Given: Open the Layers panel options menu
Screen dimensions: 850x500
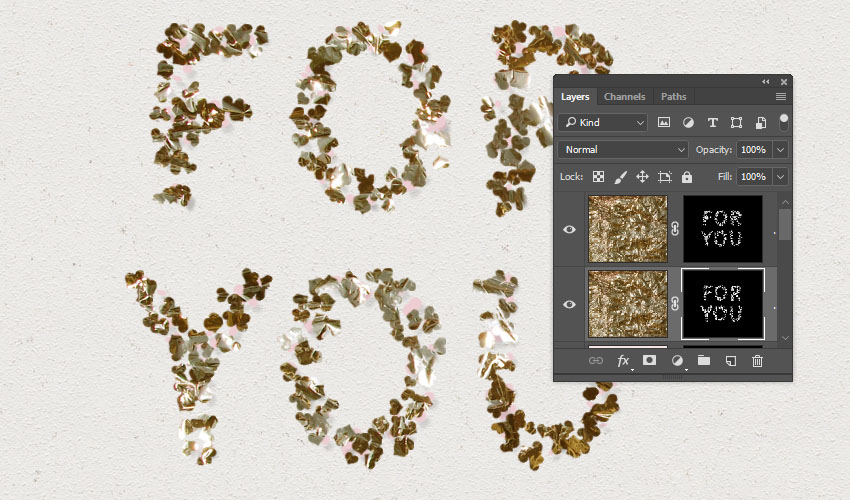Looking at the screenshot, I should point(780,97).
